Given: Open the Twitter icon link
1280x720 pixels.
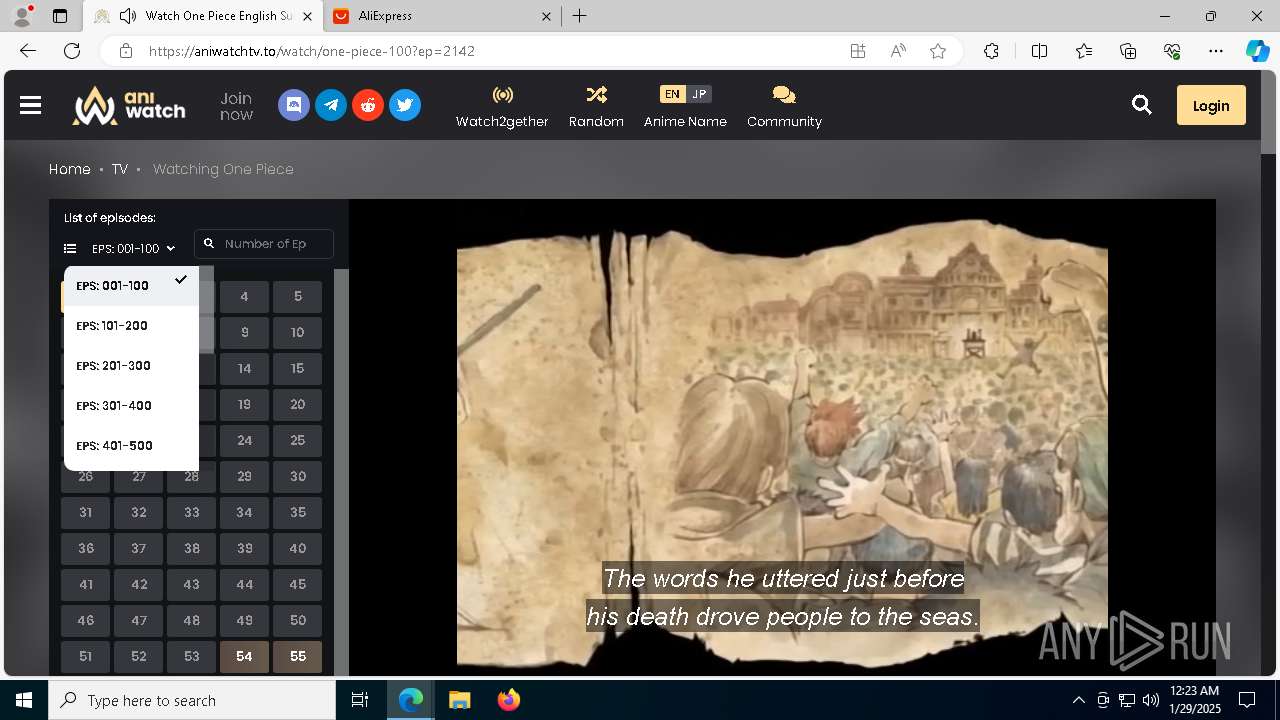Looking at the screenshot, I should (405, 105).
